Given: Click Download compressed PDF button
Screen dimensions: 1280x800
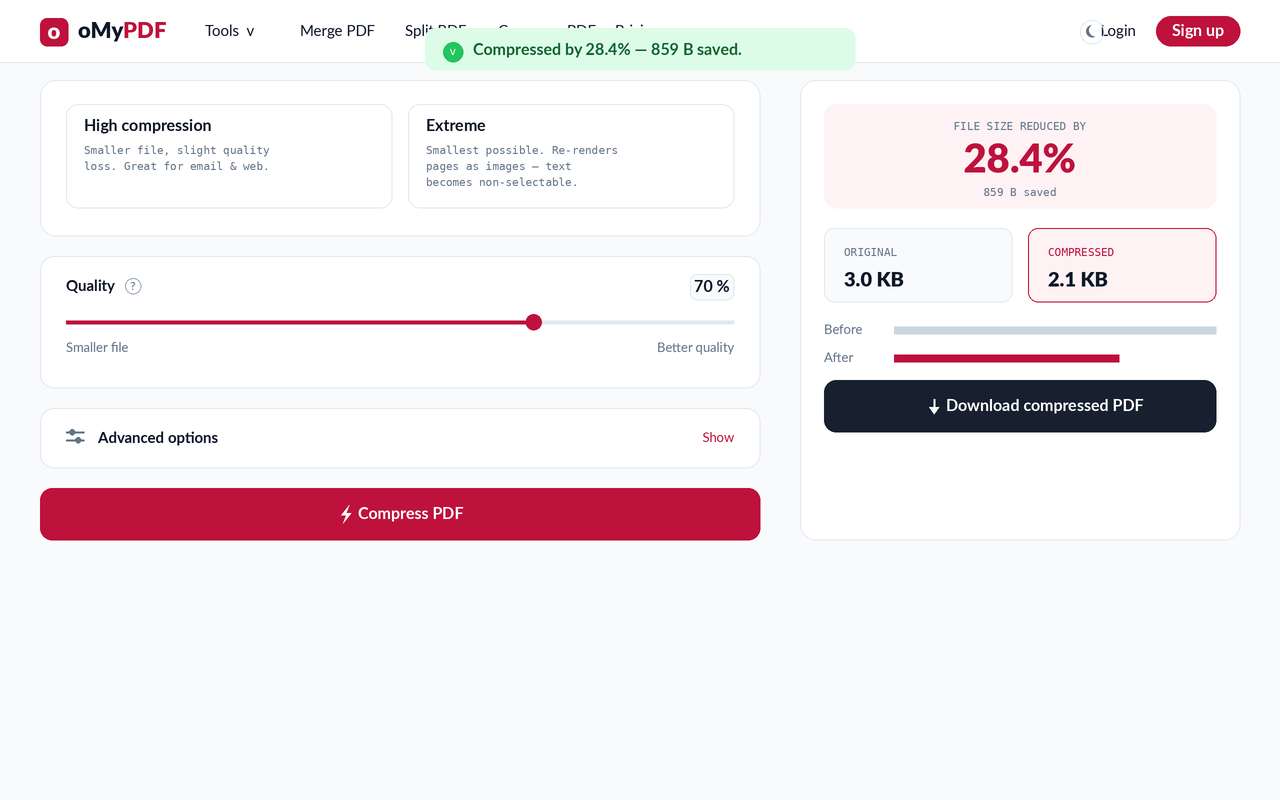Looking at the screenshot, I should (x=1020, y=406).
